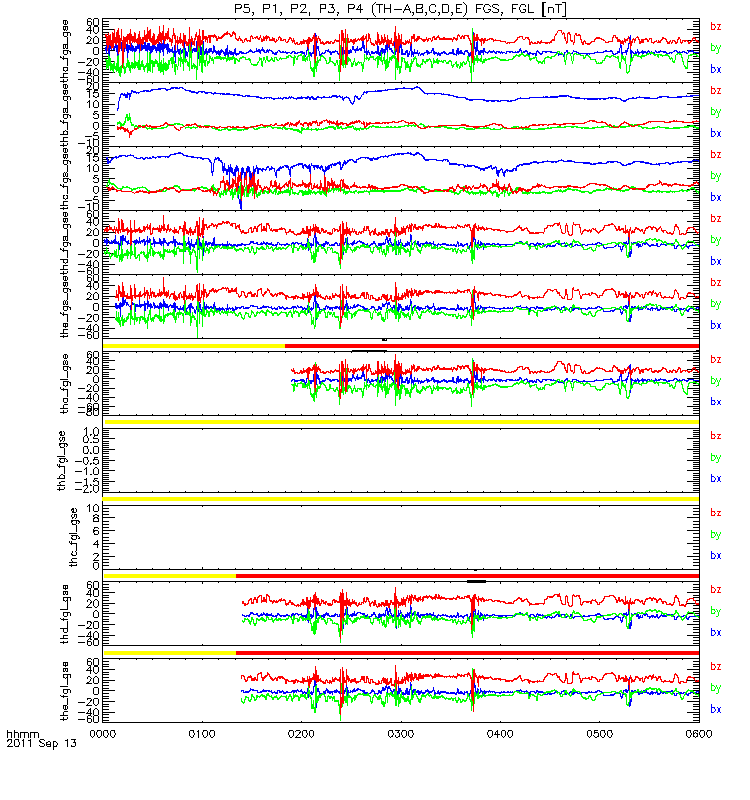Screen dimensions: 750x800
Task: Click the plot title 'P5, P1, P2, P3, P4 (TH-A,B,C,D,E) FGS, FGL [nT]'
Action: 401,9
